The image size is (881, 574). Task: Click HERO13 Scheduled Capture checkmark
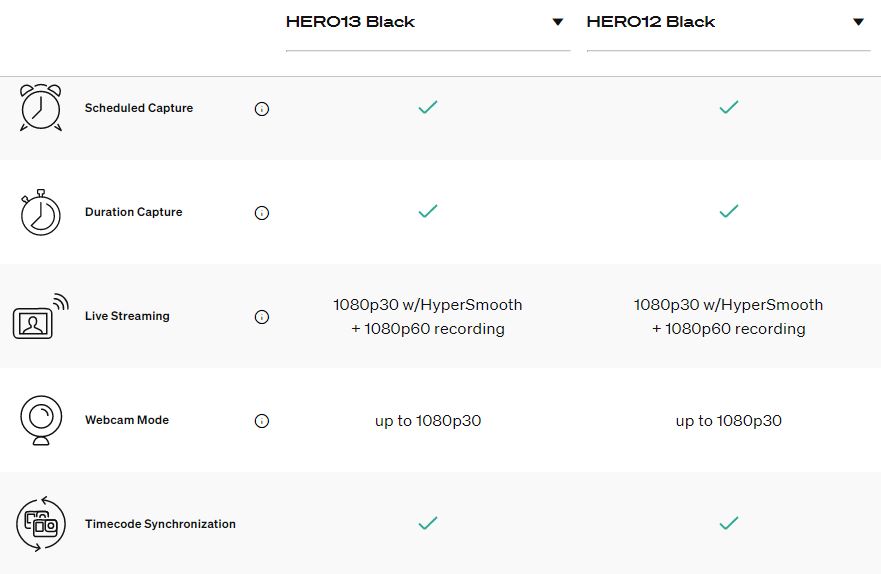[428, 107]
